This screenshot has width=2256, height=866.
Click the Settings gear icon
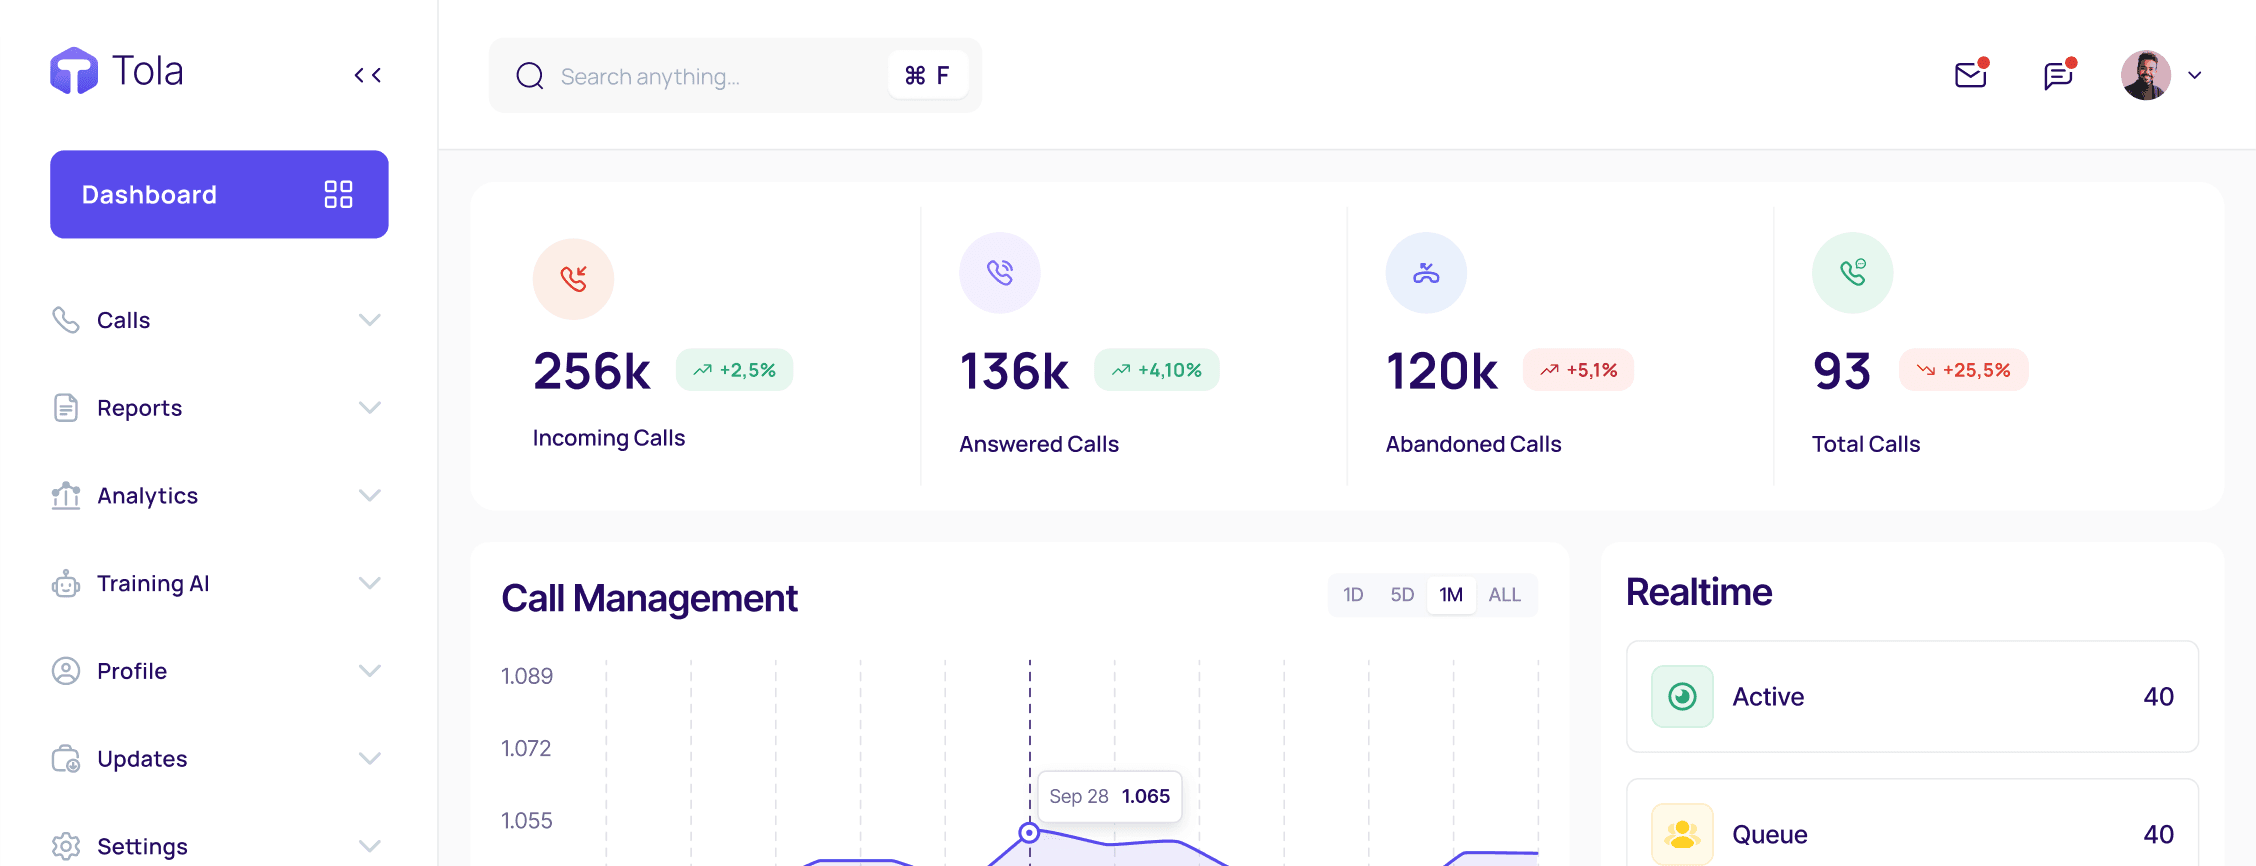click(x=66, y=846)
